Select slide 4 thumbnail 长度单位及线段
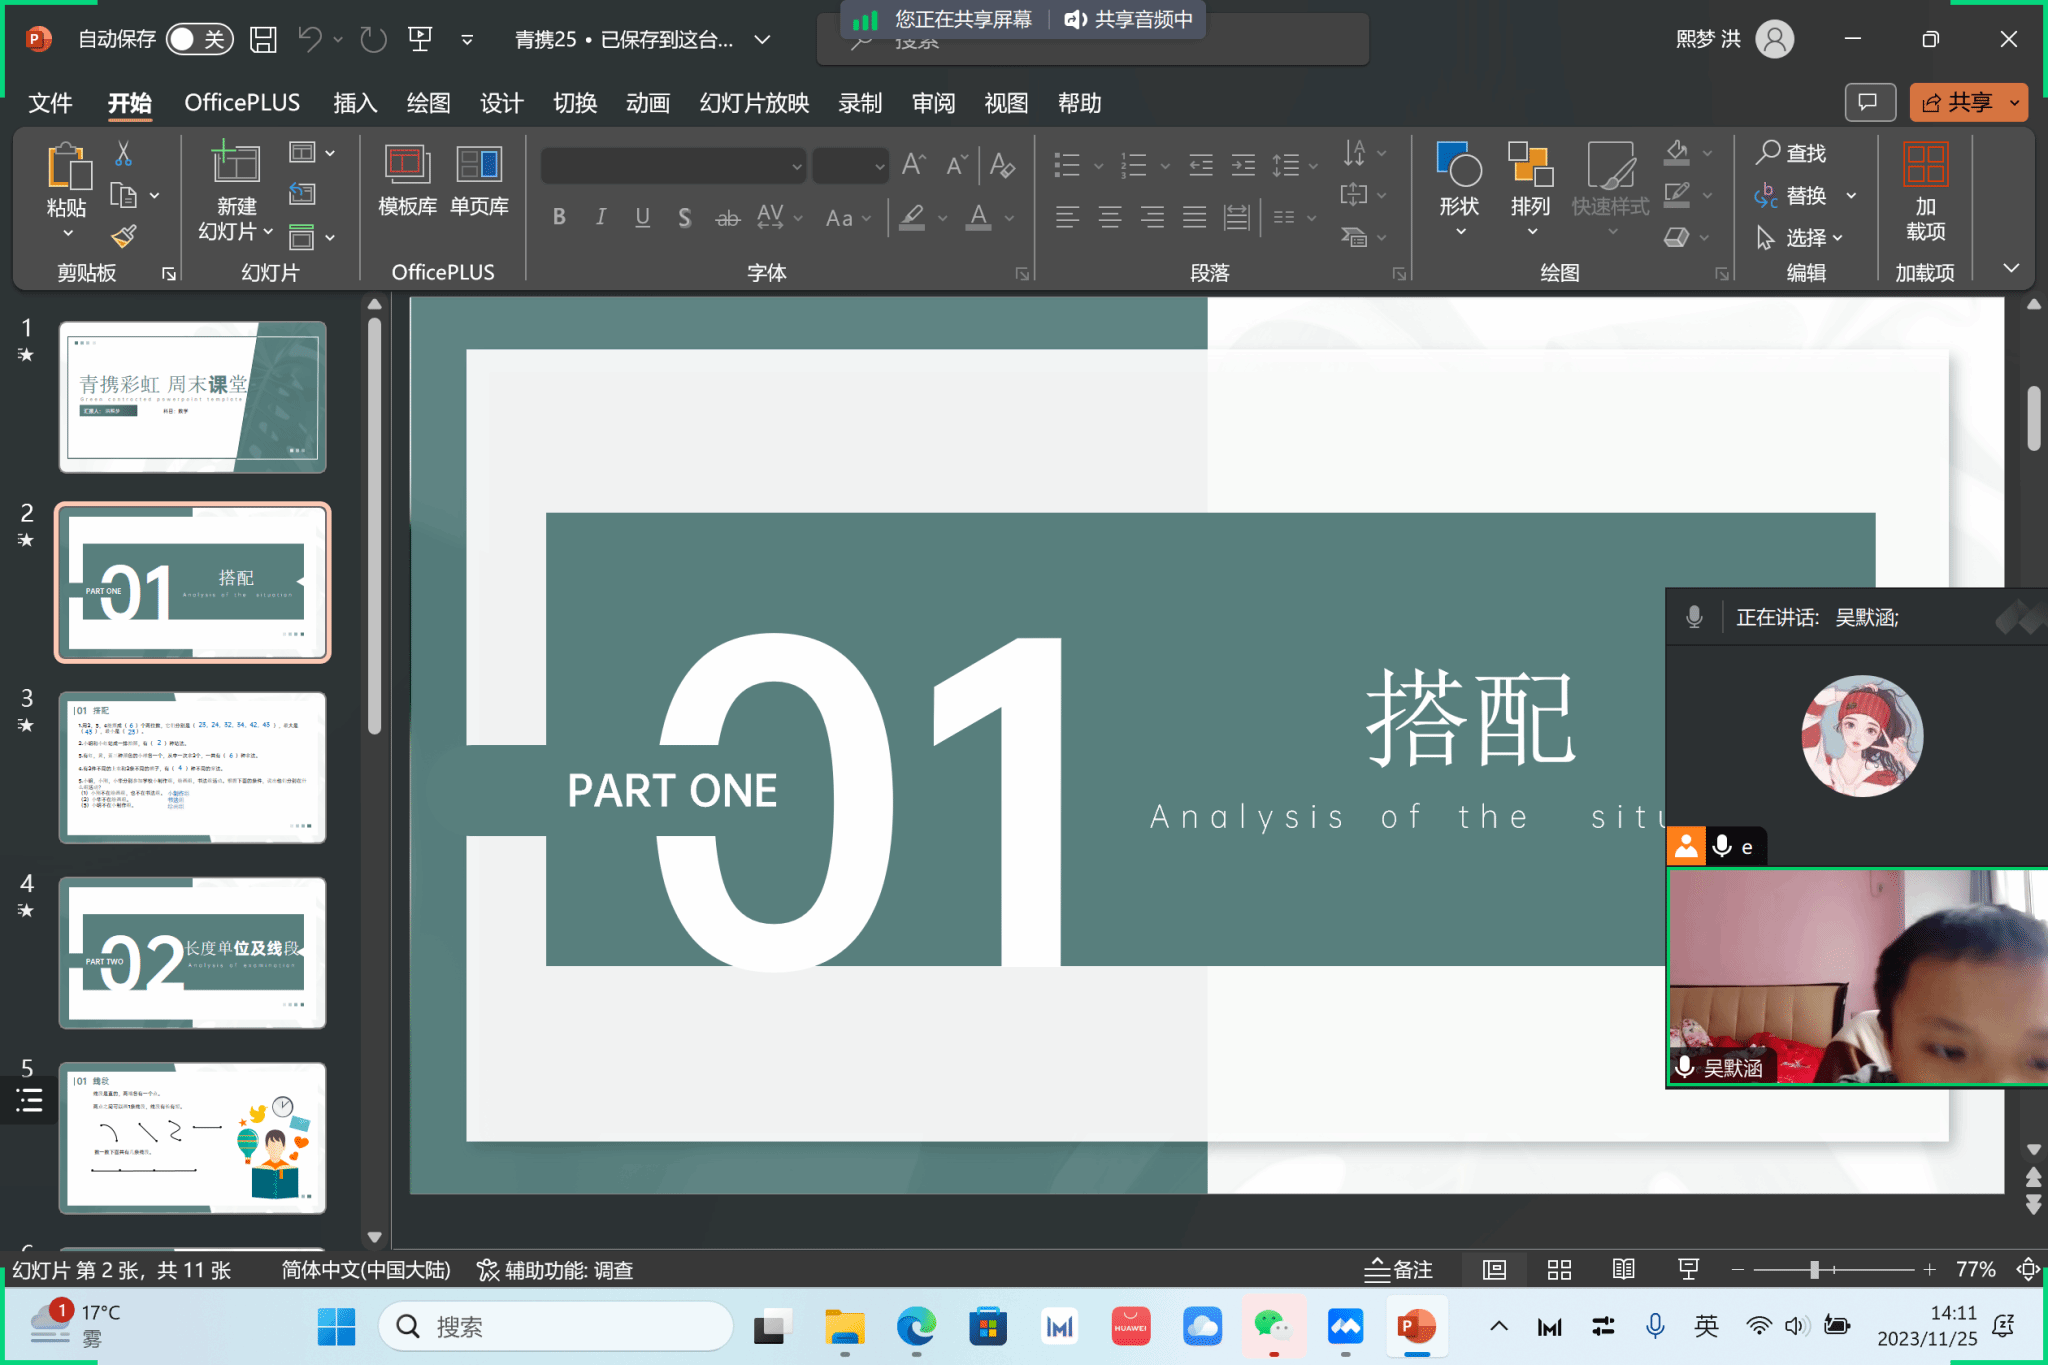Image resolution: width=2048 pixels, height=1365 pixels. click(192, 952)
